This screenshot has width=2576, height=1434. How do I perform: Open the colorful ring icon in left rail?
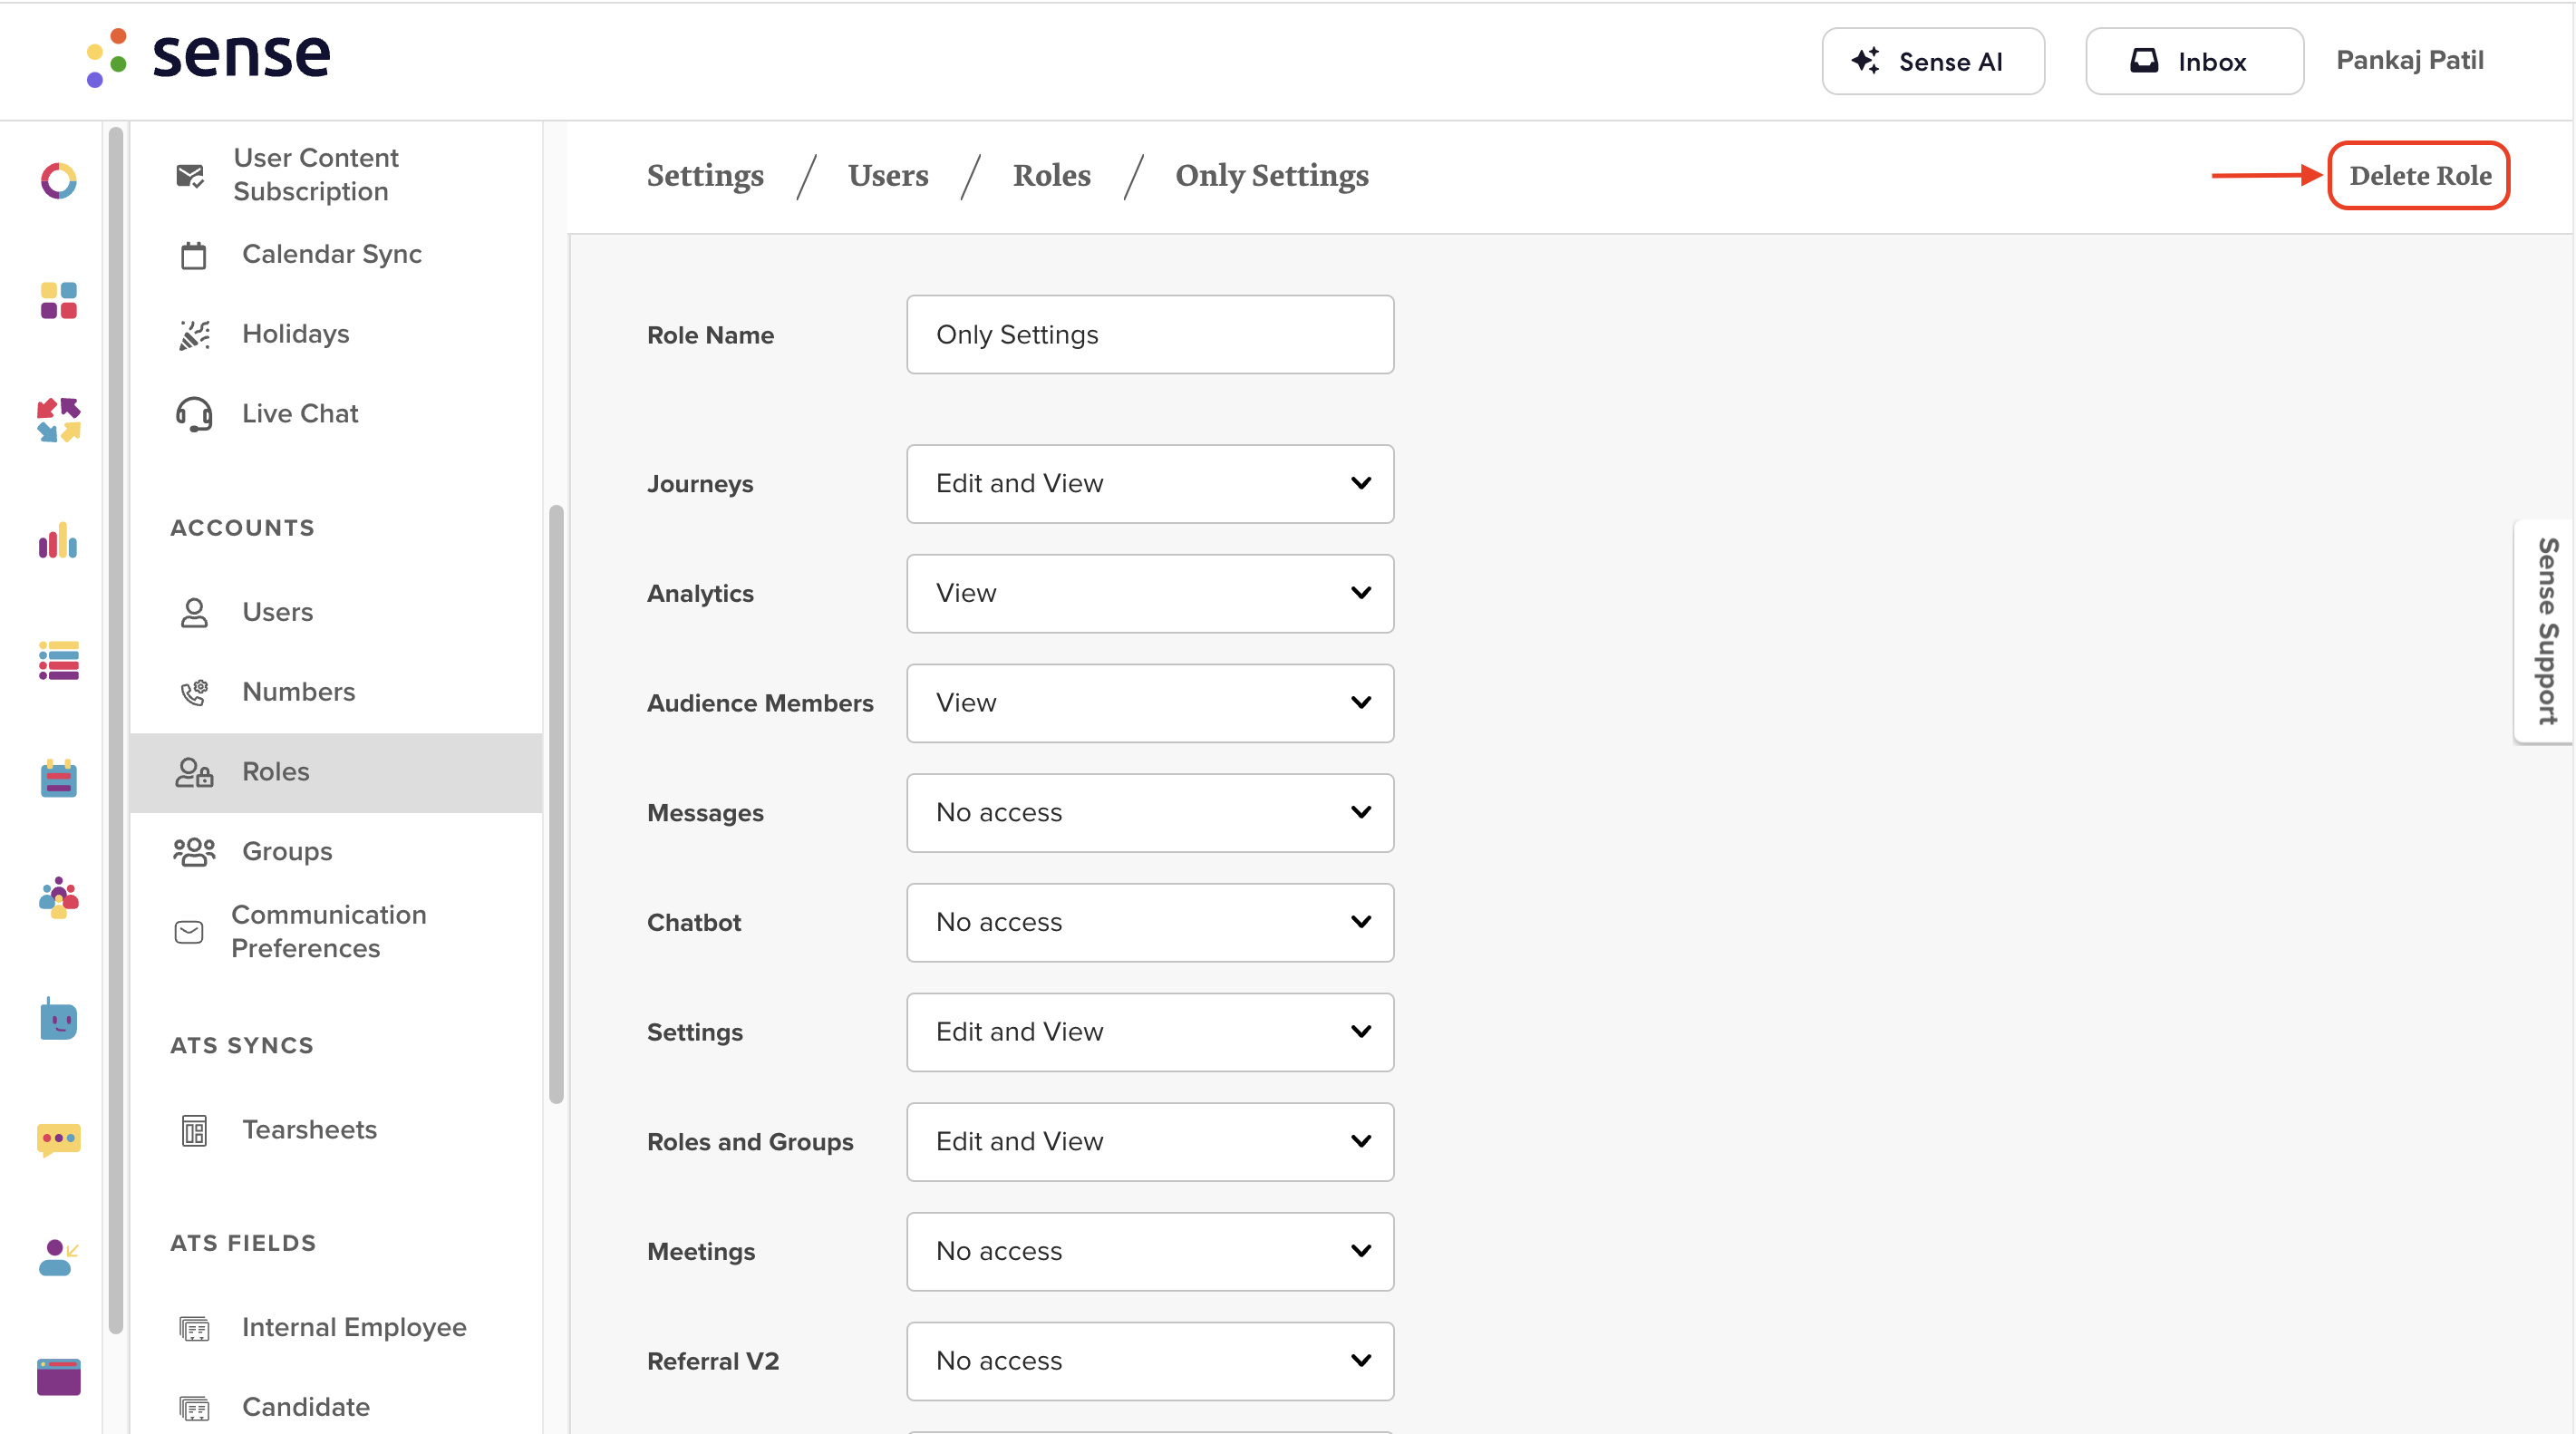(59, 181)
